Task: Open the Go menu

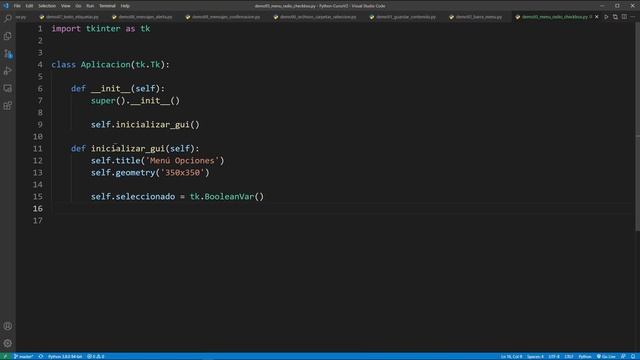Action: 78,6
